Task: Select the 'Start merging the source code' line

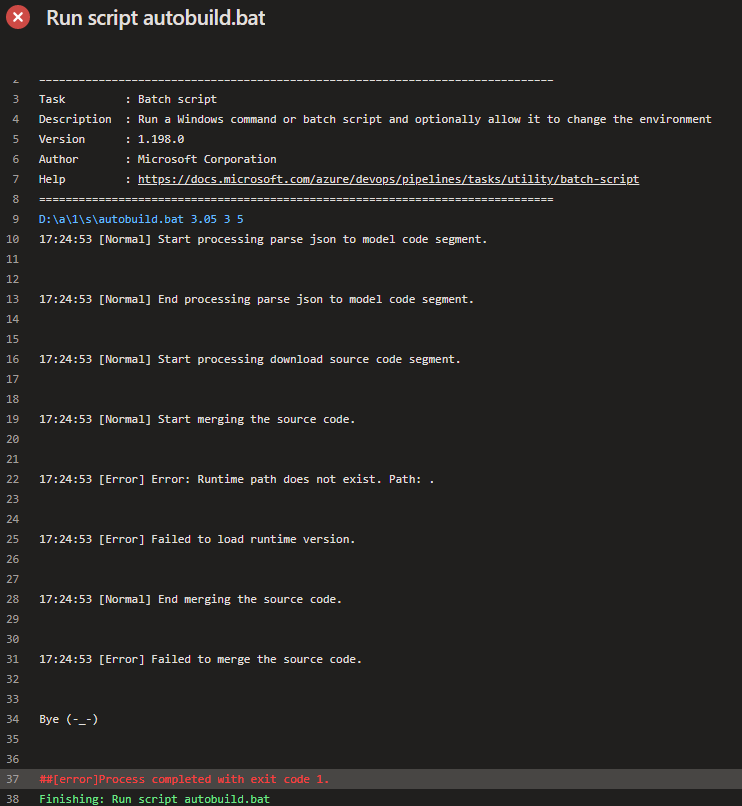Action: point(197,419)
